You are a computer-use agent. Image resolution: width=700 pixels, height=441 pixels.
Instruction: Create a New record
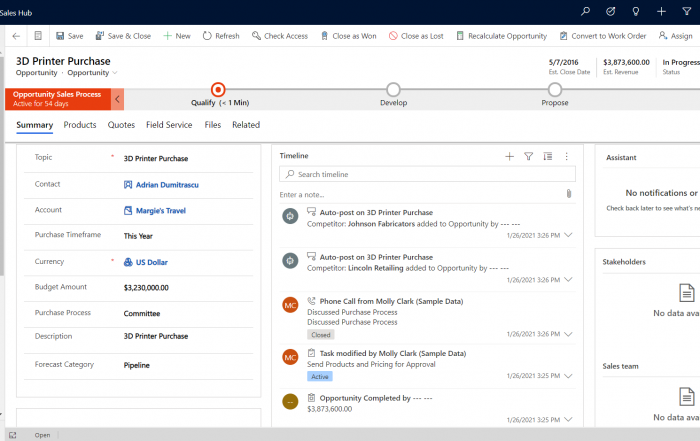[x=177, y=36]
